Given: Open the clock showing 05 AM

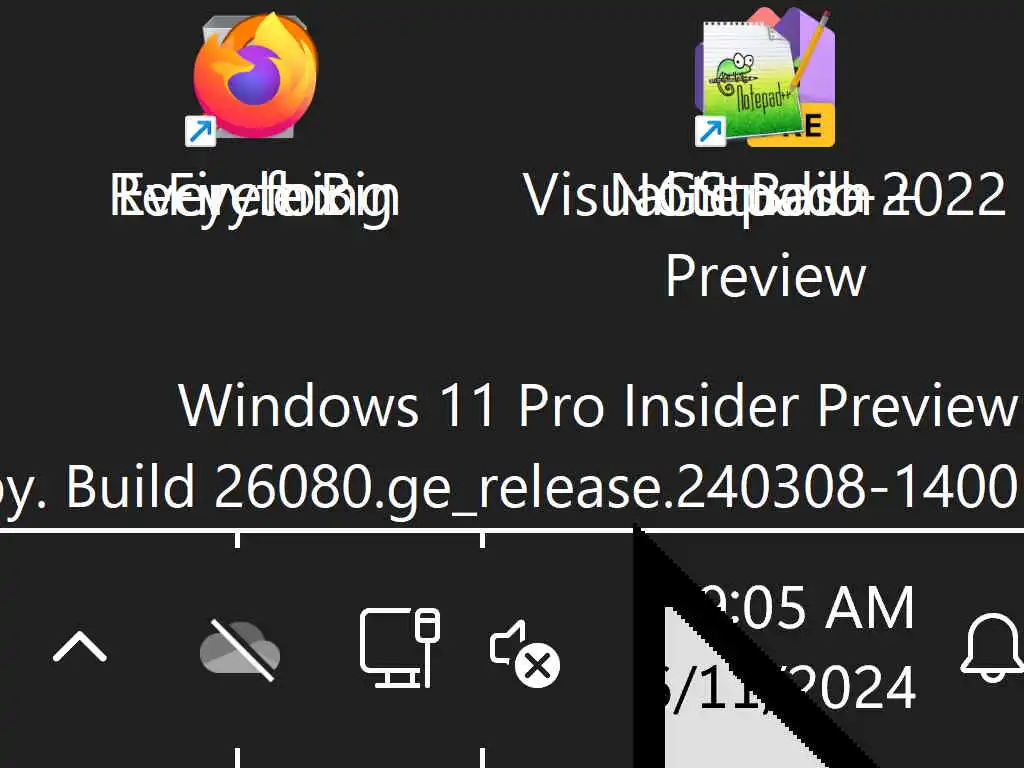Looking at the screenshot, I should pyautogui.click(x=805, y=607).
